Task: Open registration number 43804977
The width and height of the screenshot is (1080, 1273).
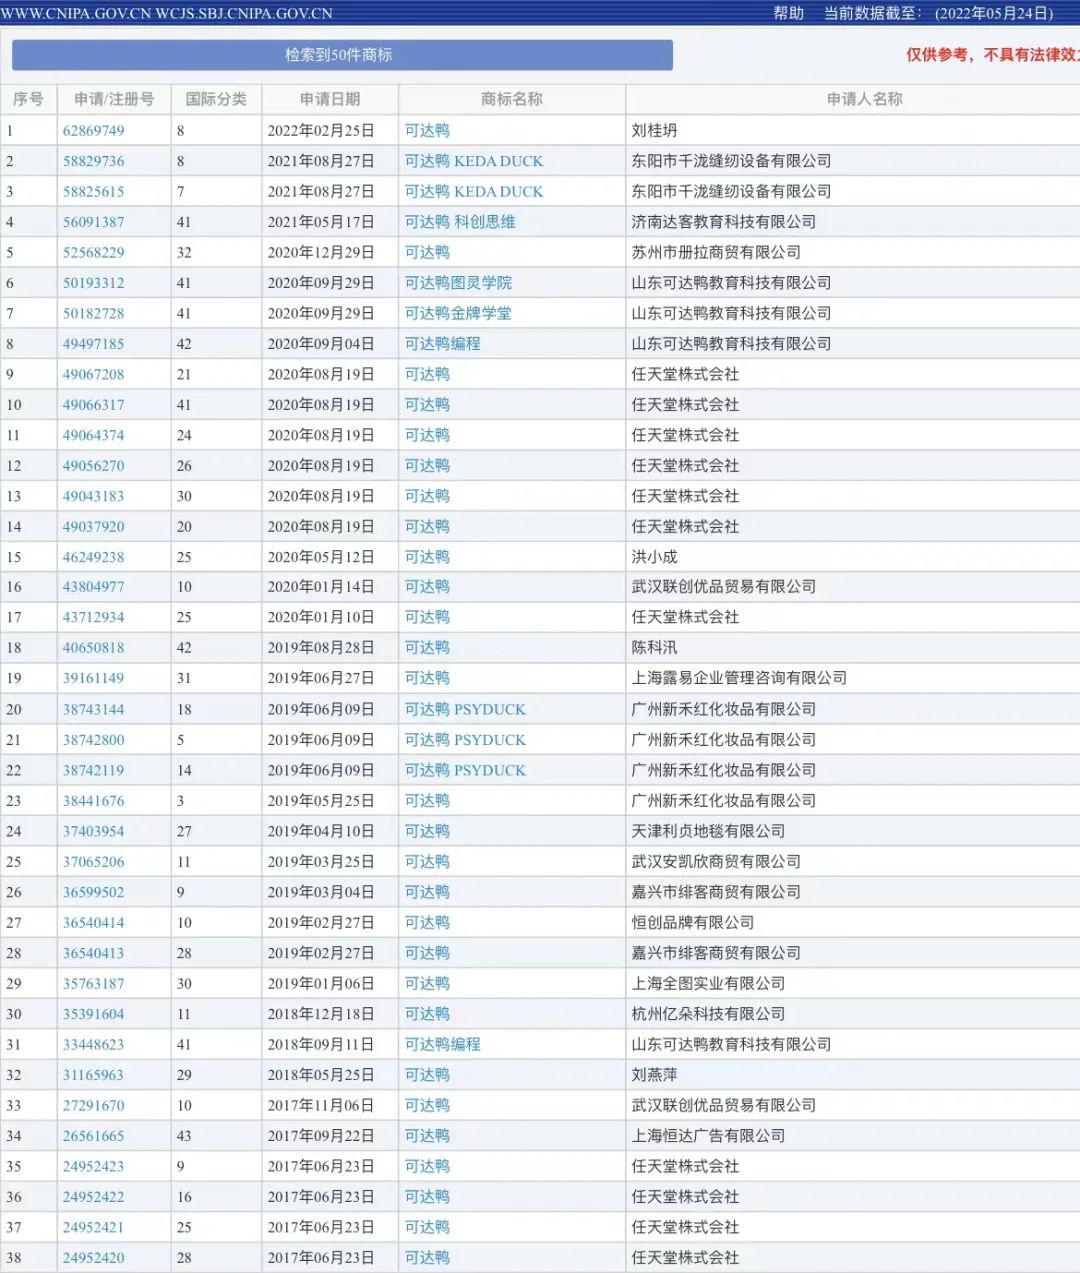Action: pos(94,587)
